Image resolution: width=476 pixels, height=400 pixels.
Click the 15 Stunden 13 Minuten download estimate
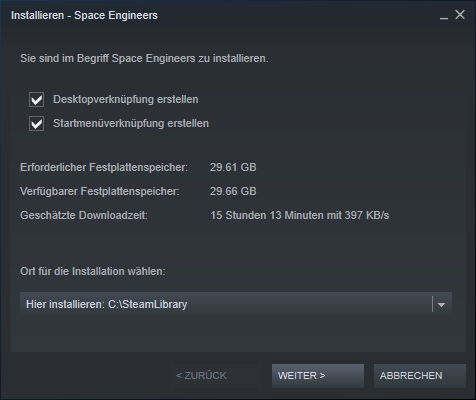point(300,215)
